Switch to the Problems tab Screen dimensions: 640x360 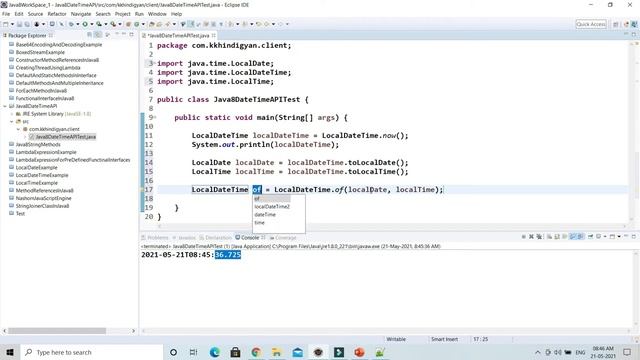[x=155, y=238]
